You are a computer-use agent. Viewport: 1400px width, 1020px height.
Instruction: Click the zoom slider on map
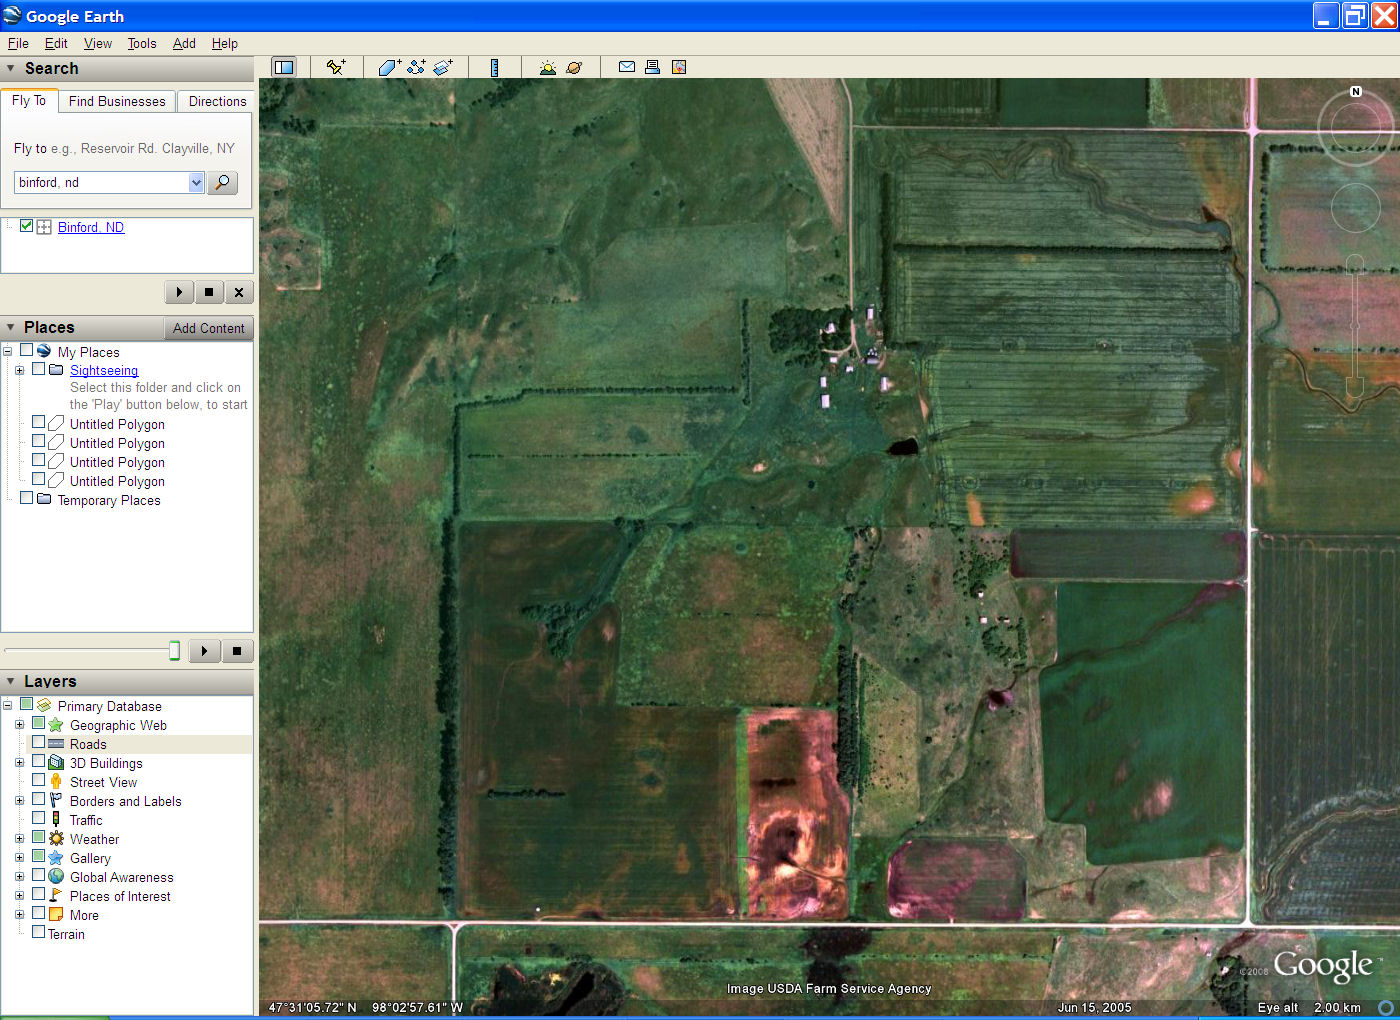click(1355, 325)
